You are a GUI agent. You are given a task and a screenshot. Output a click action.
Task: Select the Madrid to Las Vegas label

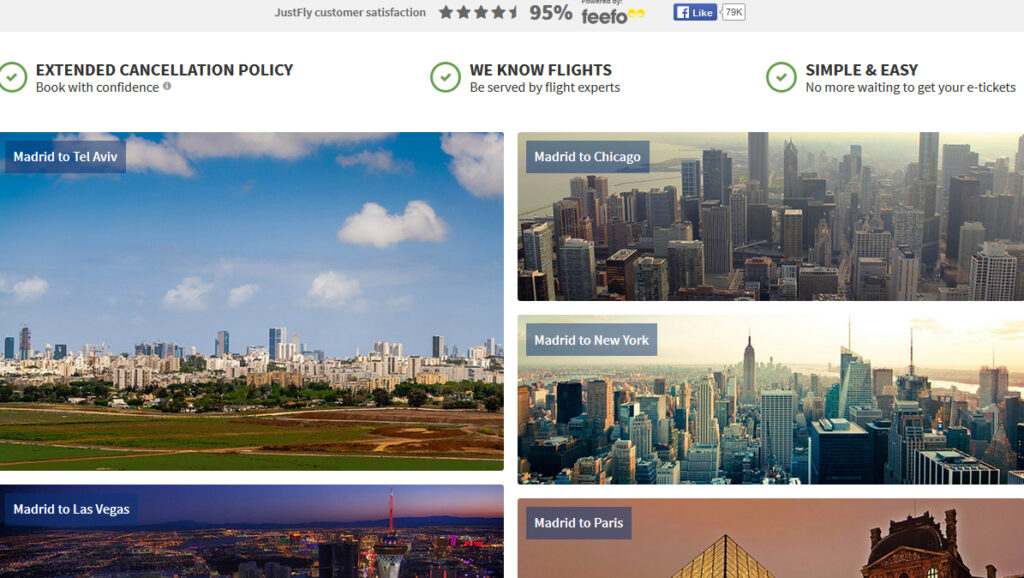pos(71,509)
